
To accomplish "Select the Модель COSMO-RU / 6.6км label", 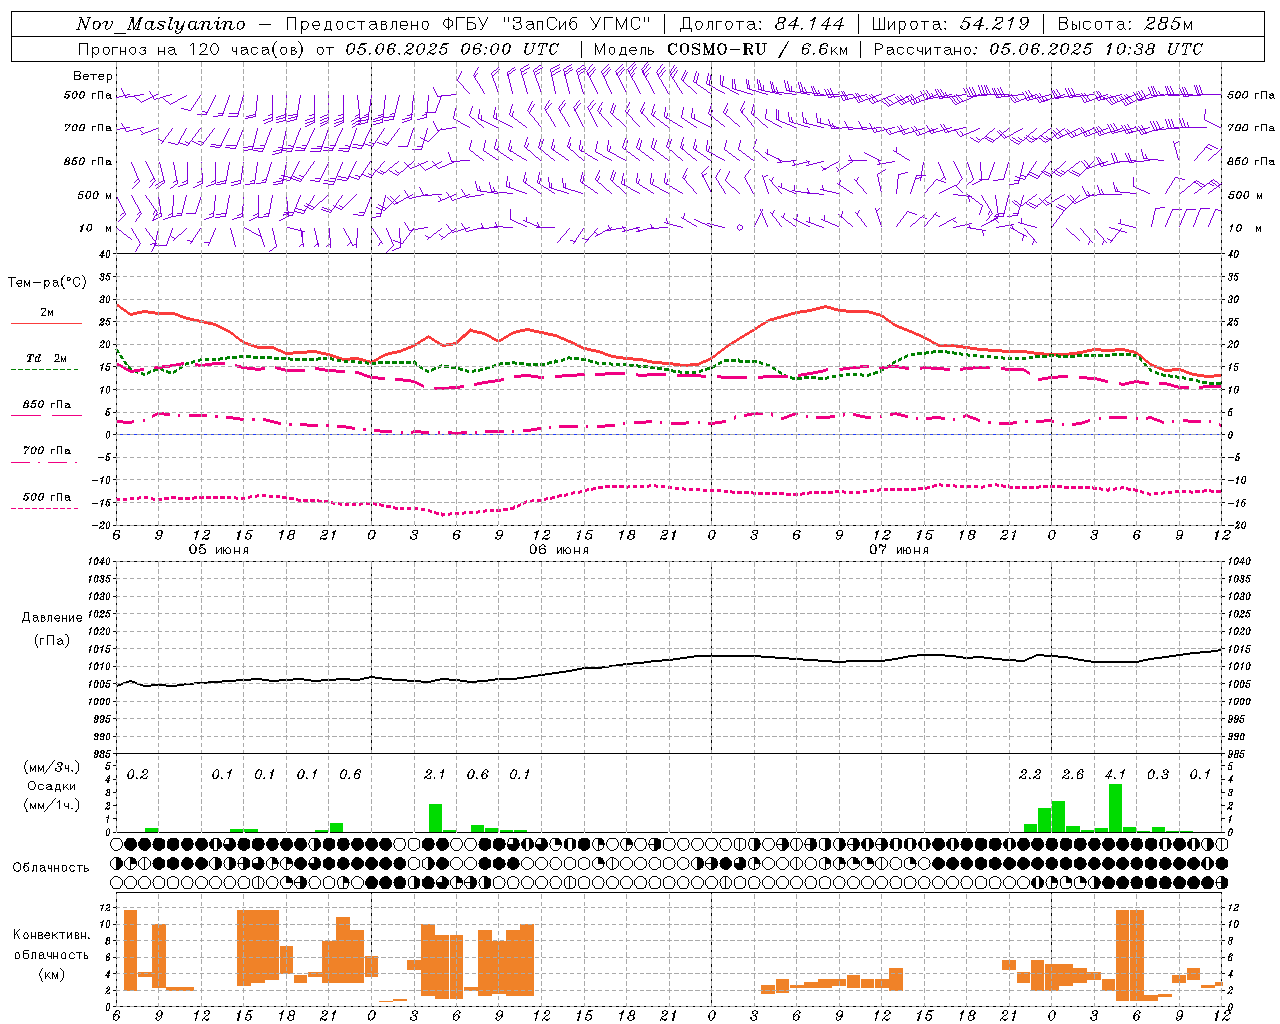I will pos(720,49).
